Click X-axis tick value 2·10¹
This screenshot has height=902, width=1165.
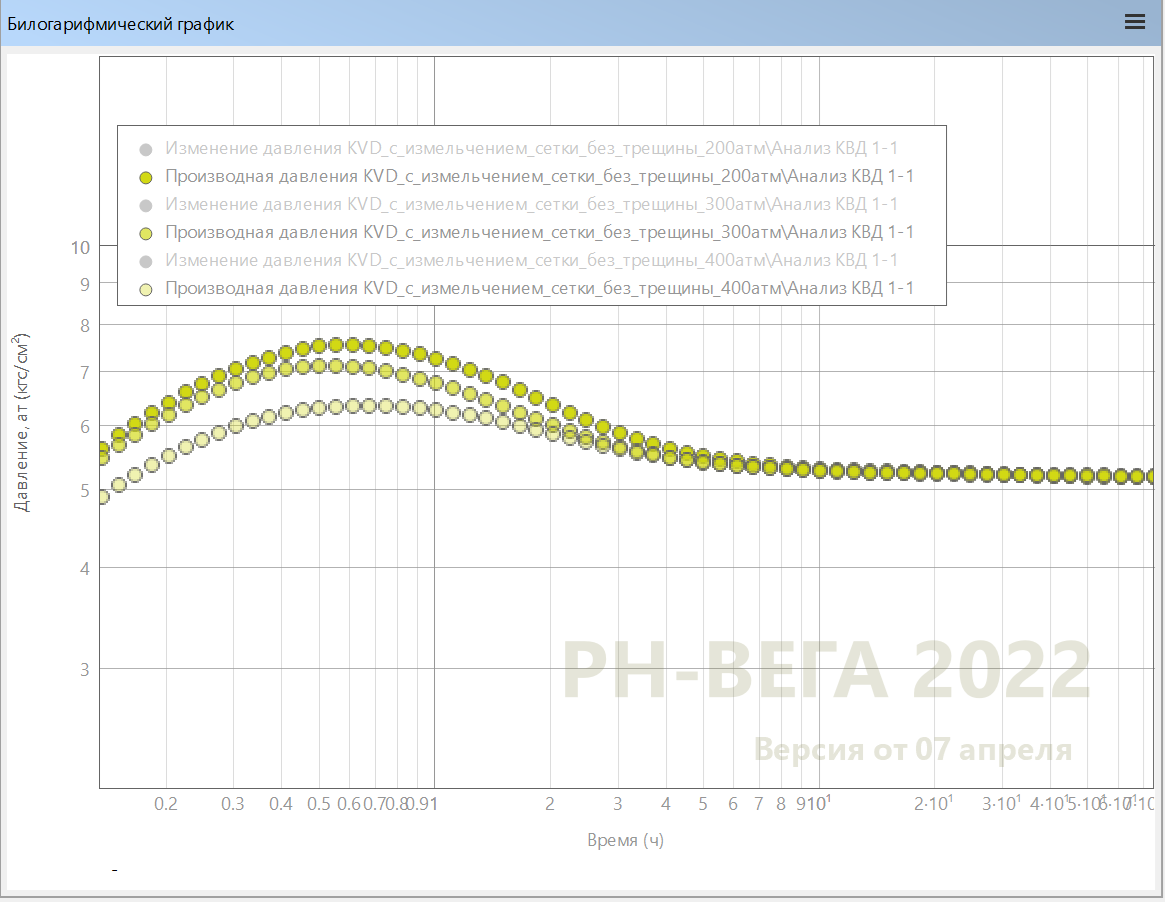[x=934, y=803]
